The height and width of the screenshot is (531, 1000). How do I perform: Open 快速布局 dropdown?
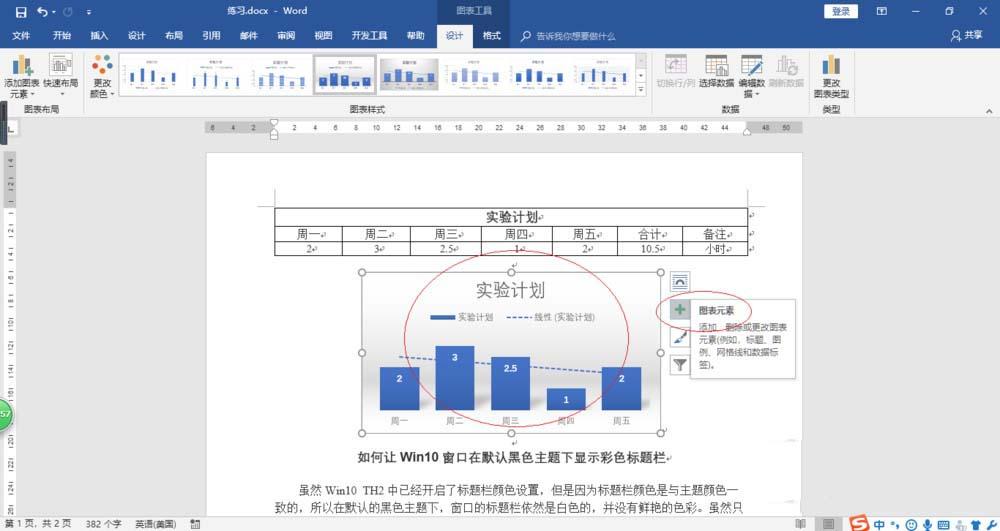(x=61, y=75)
